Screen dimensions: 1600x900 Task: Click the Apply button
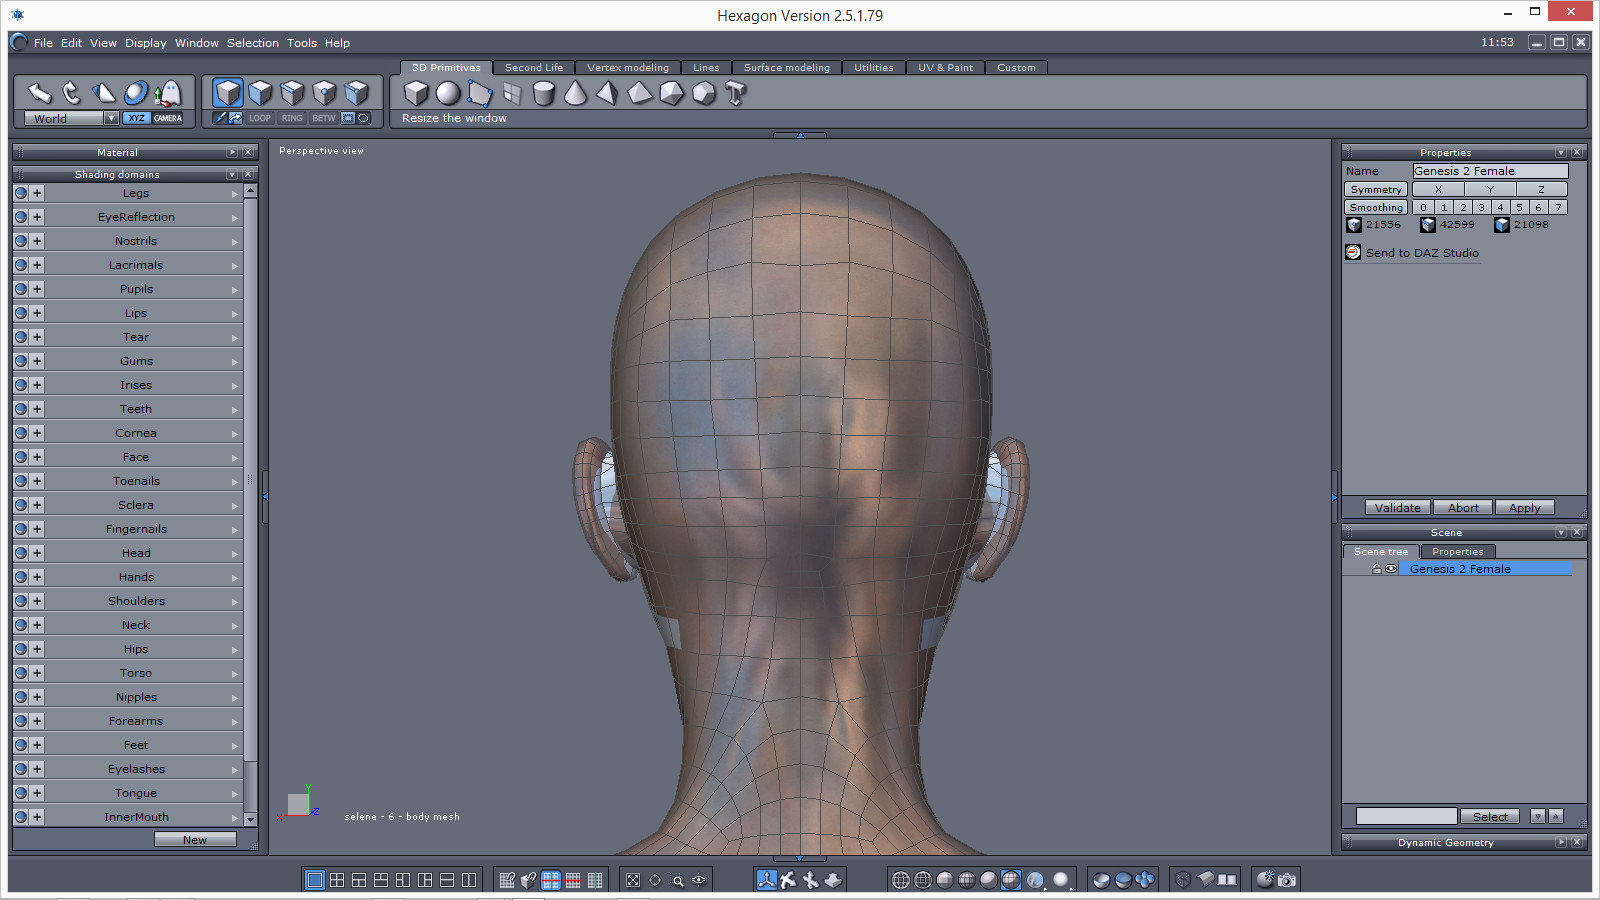pos(1525,508)
